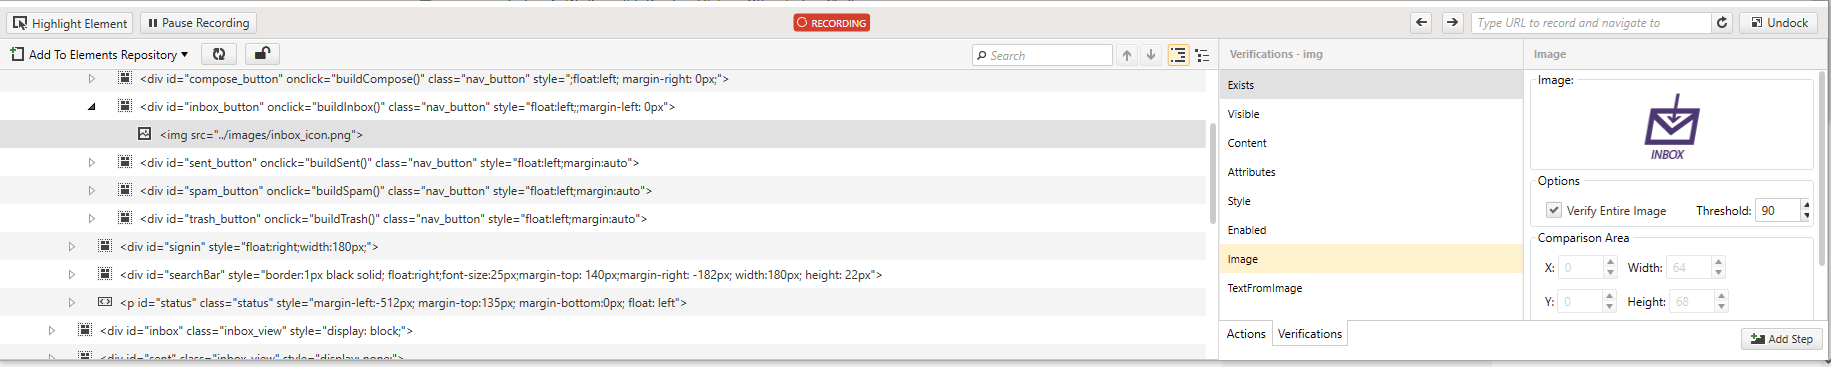Toggle the highlighted indented tree view icon
This screenshot has width=1831, height=367.
tap(1178, 55)
